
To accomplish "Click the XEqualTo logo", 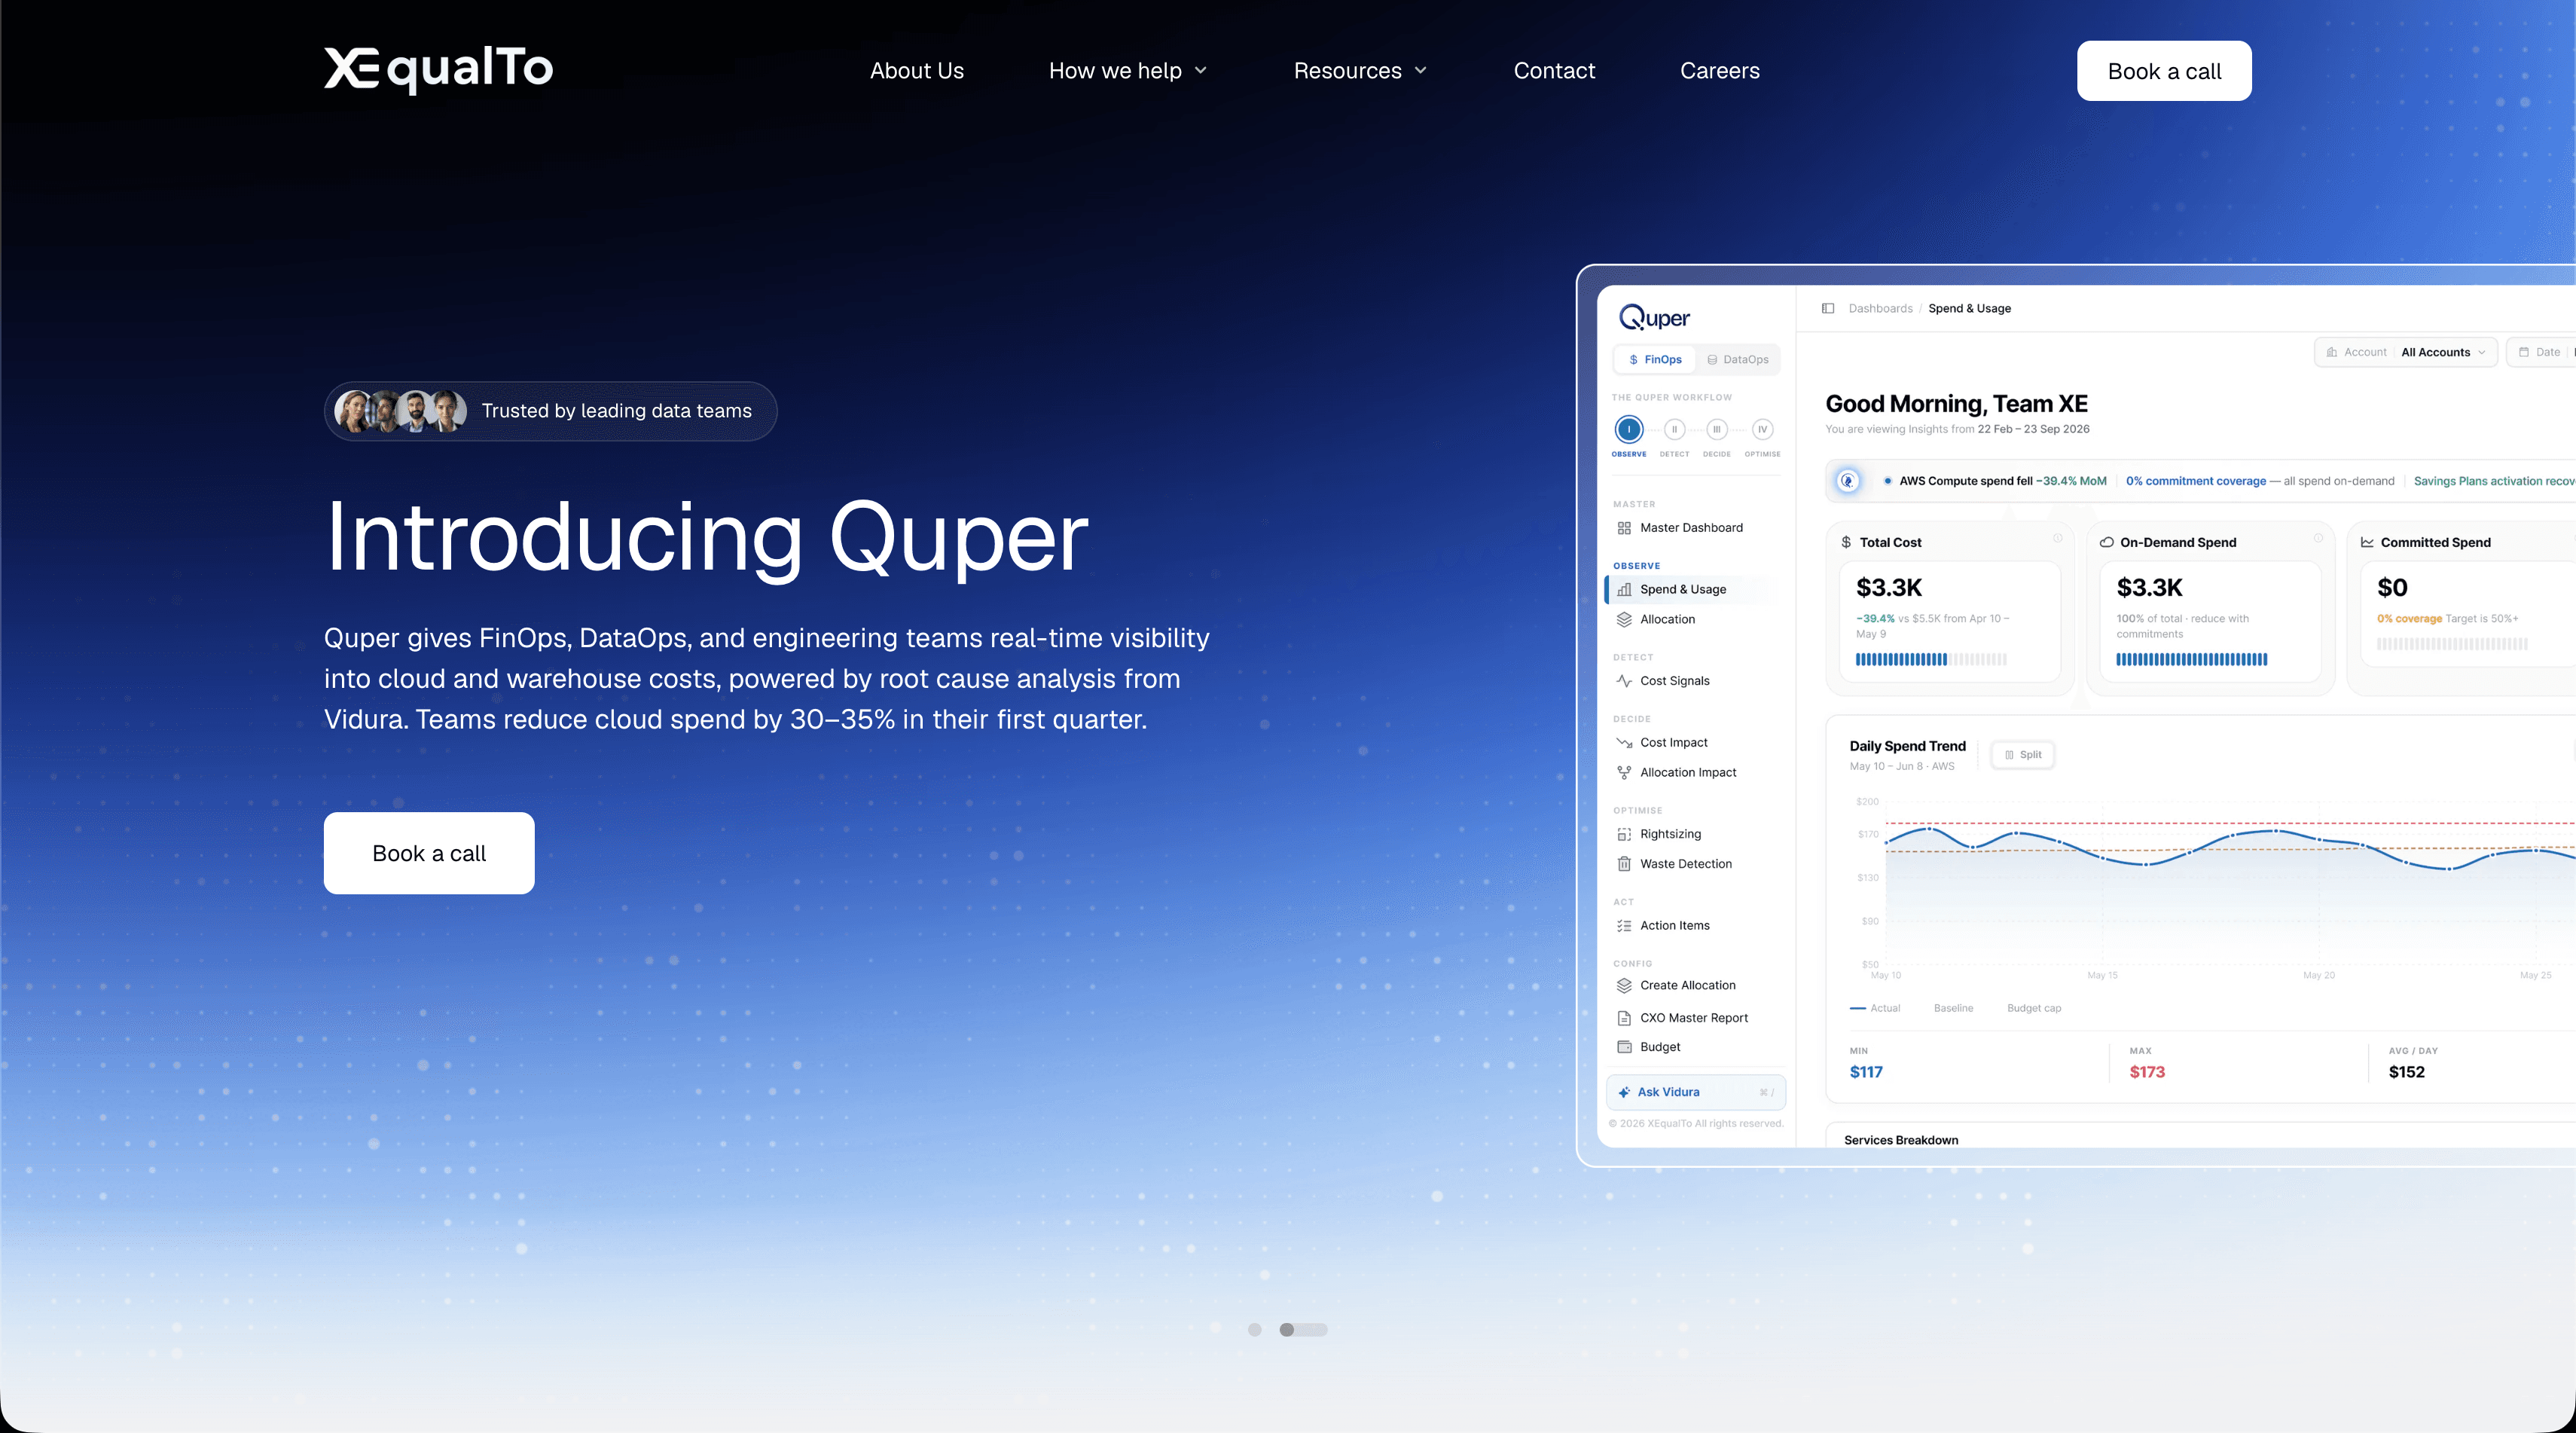I will coord(438,69).
